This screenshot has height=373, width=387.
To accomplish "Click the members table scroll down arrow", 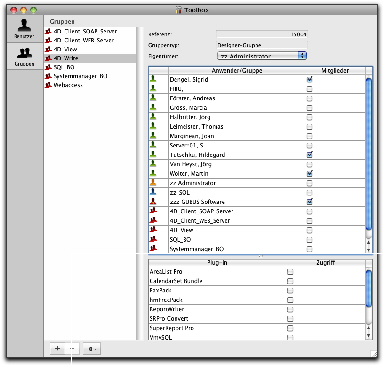I will click(369, 250).
